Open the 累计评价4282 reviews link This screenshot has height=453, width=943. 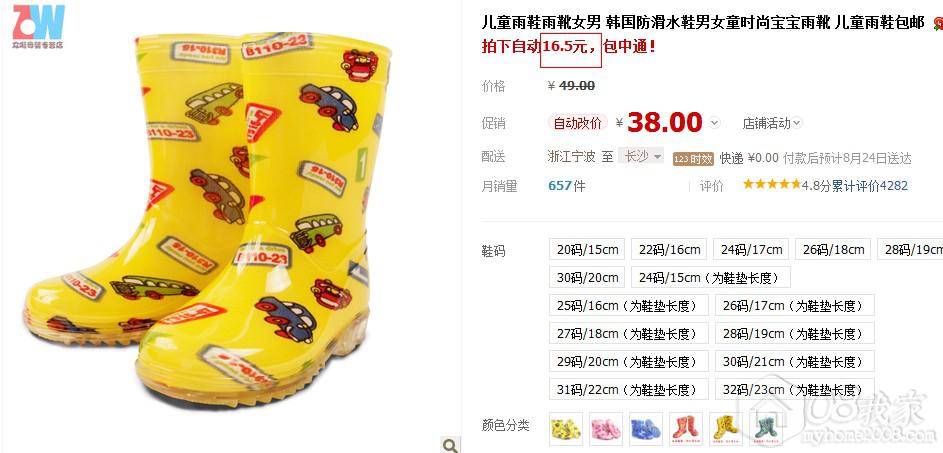[x=870, y=186]
